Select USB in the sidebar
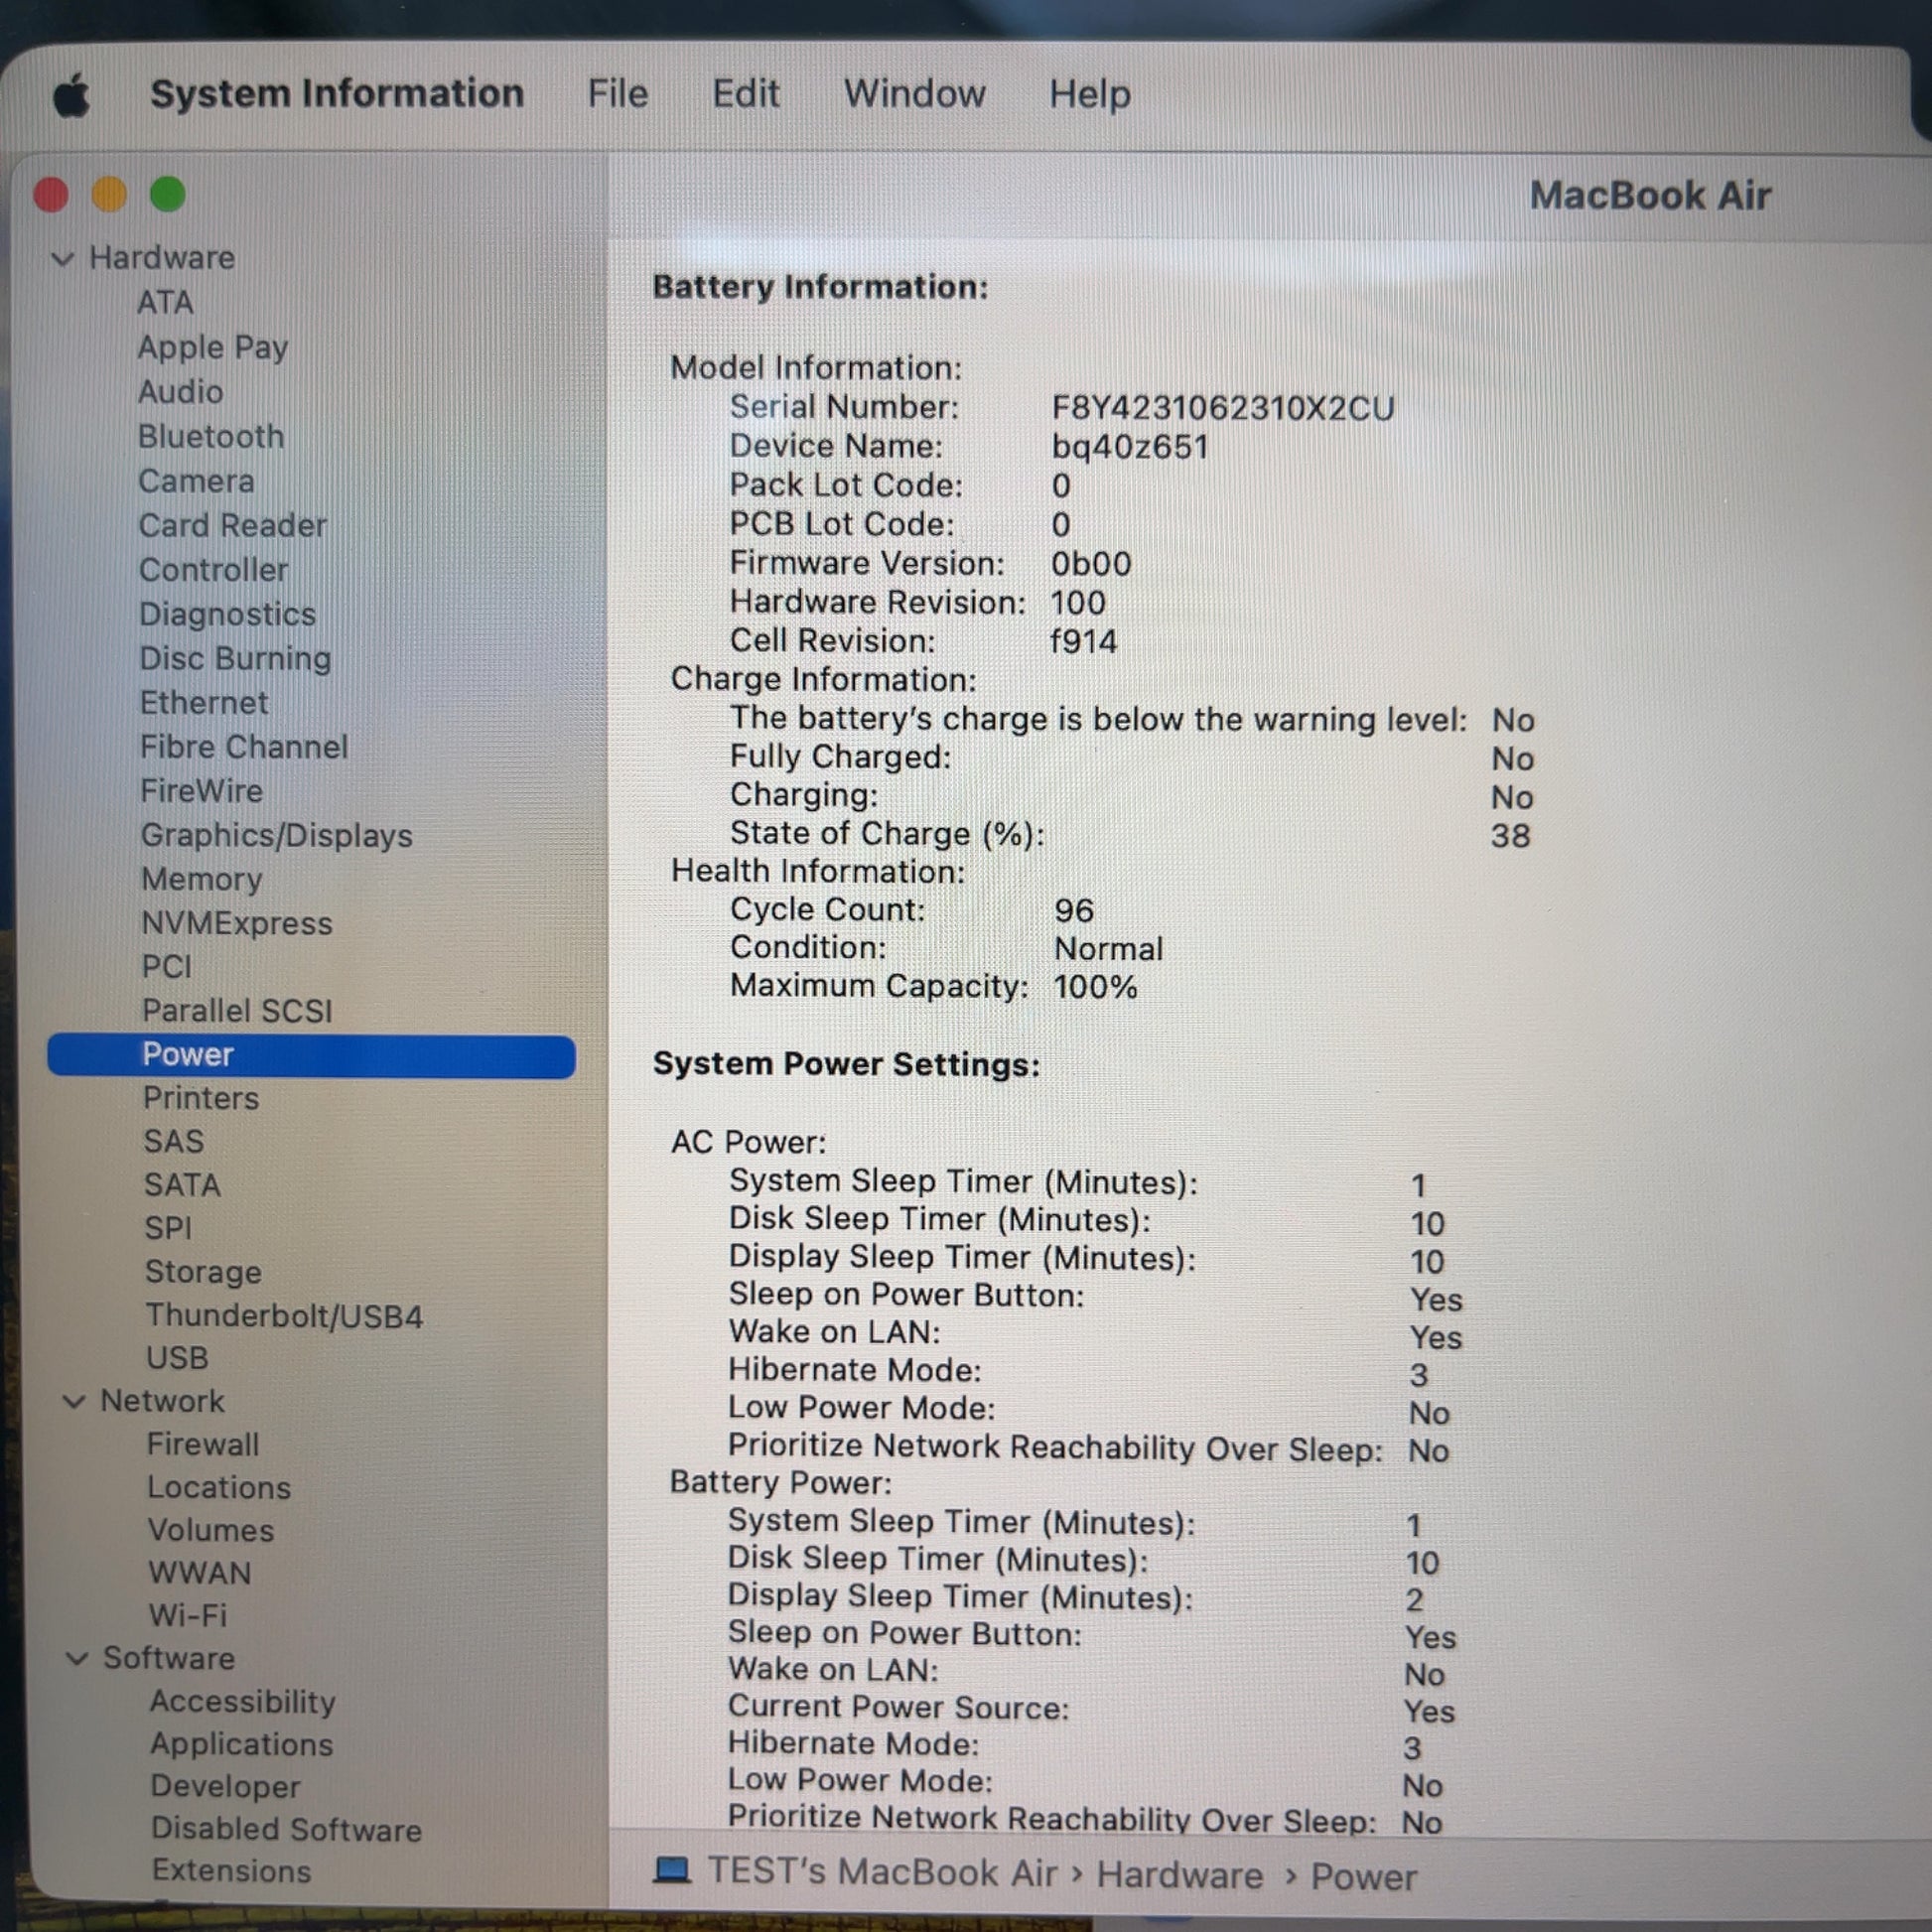Image resolution: width=1932 pixels, height=1932 pixels. [177, 1359]
